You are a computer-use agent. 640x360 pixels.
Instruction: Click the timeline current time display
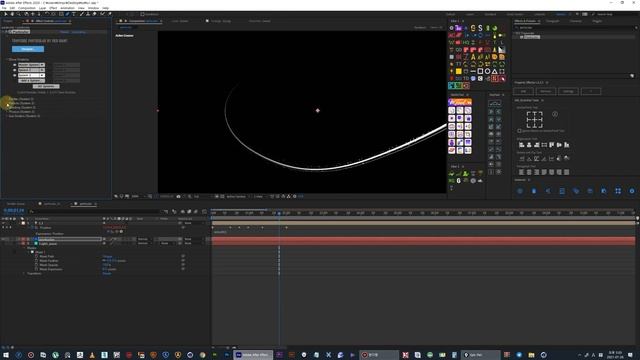pos(14,211)
